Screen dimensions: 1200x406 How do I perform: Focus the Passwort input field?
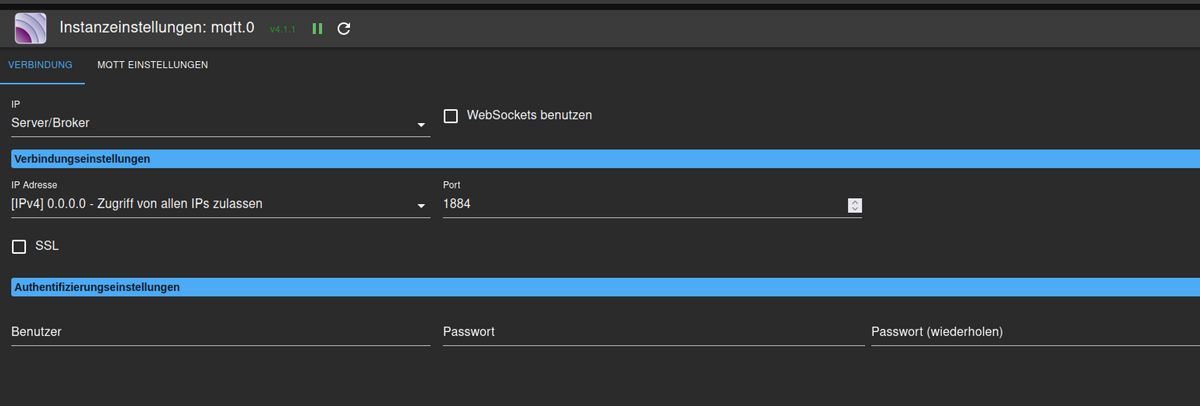click(x=653, y=332)
